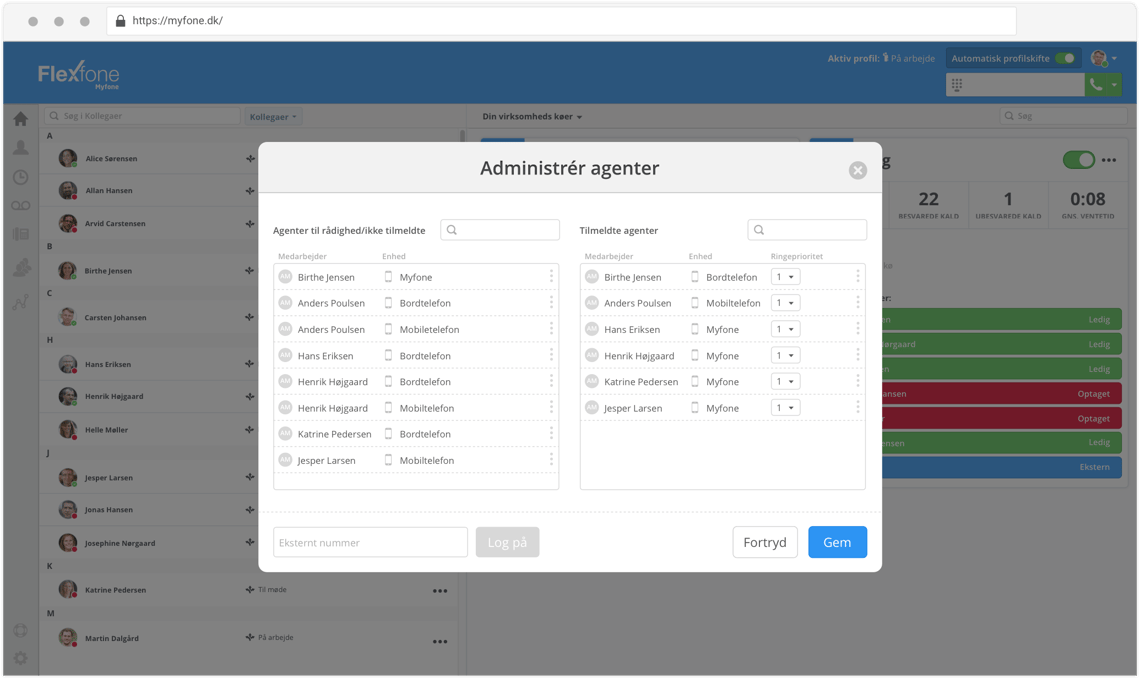The width and height of the screenshot is (1140, 679).
Task: Open priority dropdown for Jesper Larsen Myfone
Action: tap(785, 408)
